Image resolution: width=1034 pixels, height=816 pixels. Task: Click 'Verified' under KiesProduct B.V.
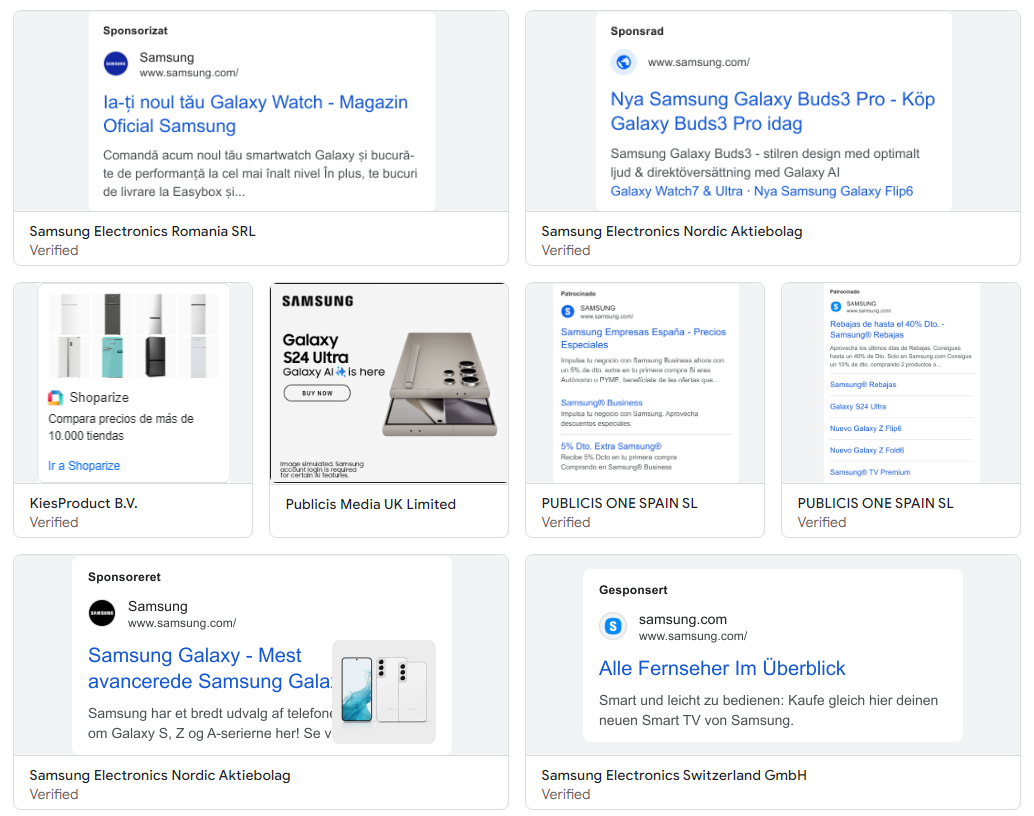pyautogui.click(x=54, y=522)
